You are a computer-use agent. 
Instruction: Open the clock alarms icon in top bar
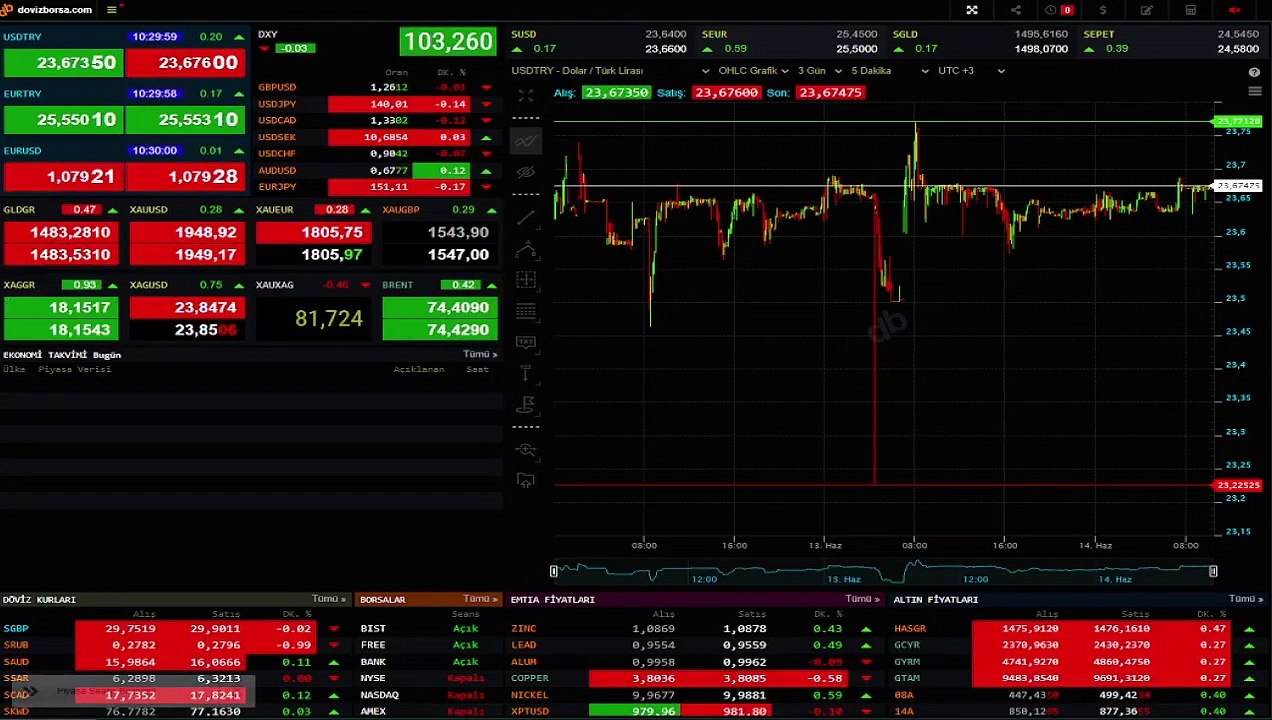click(1051, 10)
